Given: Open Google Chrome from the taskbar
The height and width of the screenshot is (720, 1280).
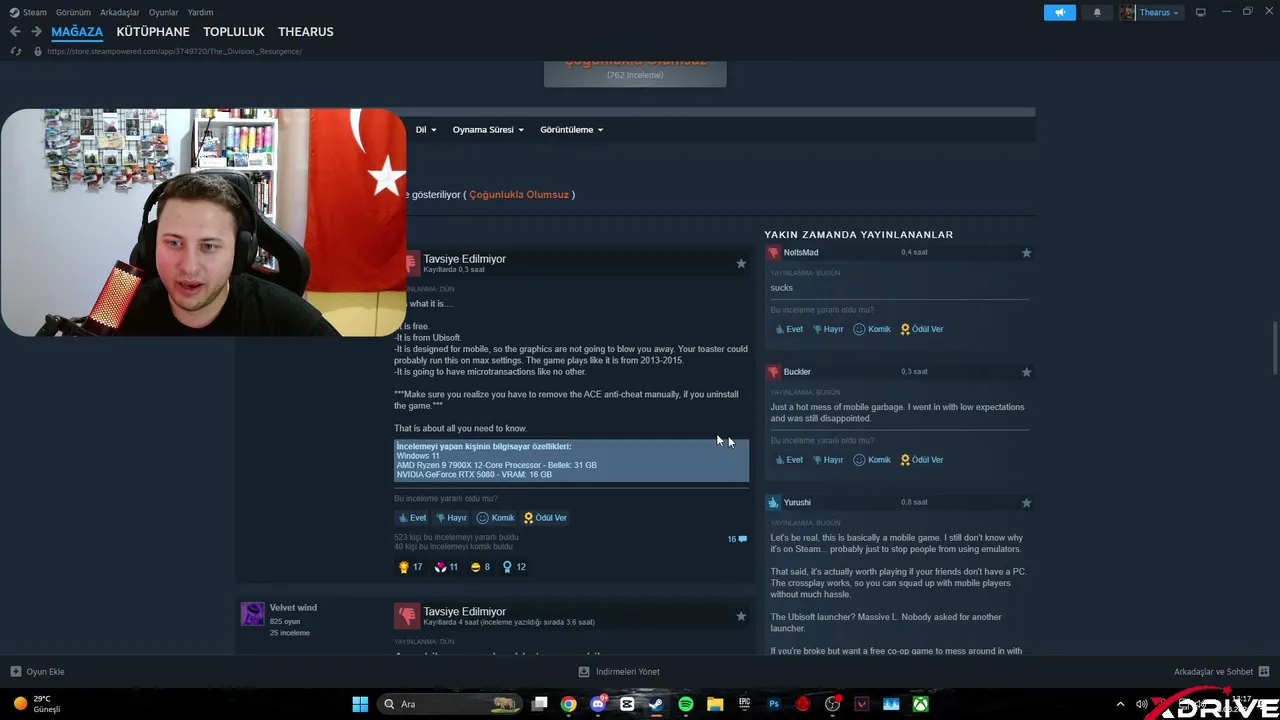Looking at the screenshot, I should pos(568,704).
